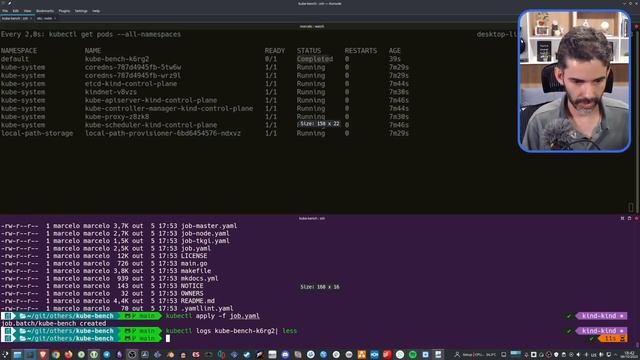
Task: Click the job-node.yaml file name
Action: point(205,233)
